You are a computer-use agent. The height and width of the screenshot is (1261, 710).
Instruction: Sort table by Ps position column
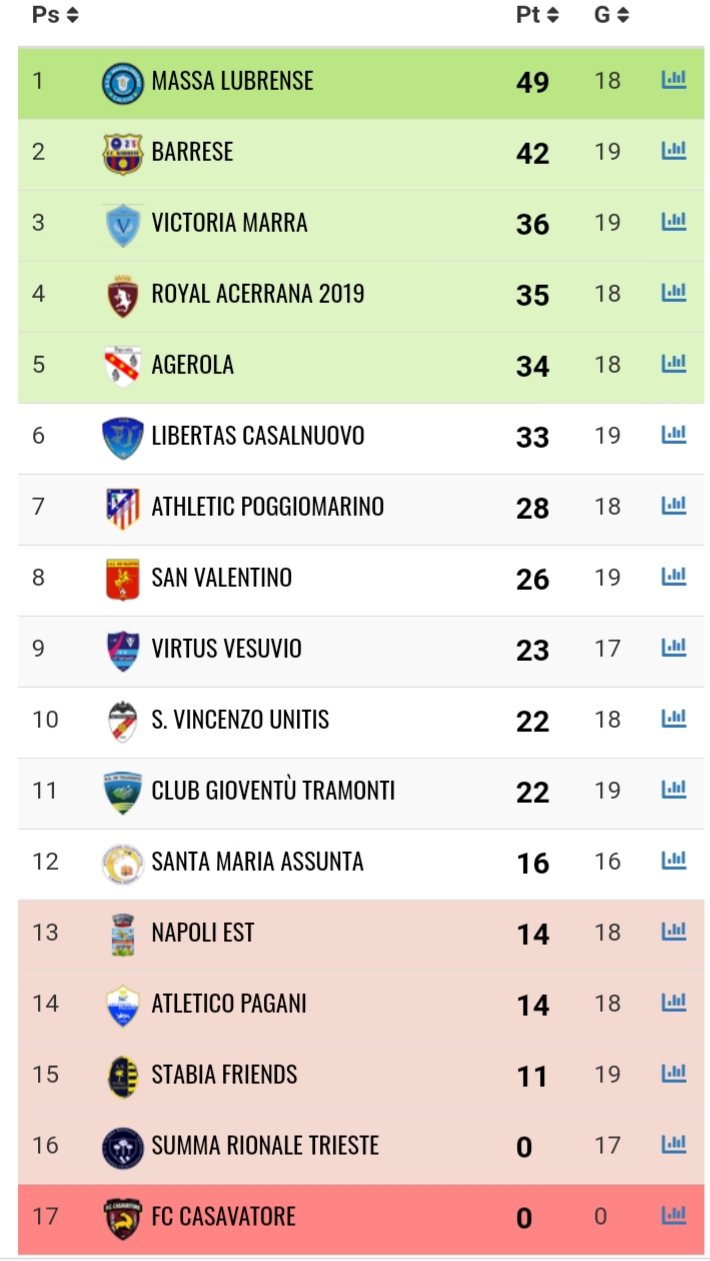coord(55,15)
